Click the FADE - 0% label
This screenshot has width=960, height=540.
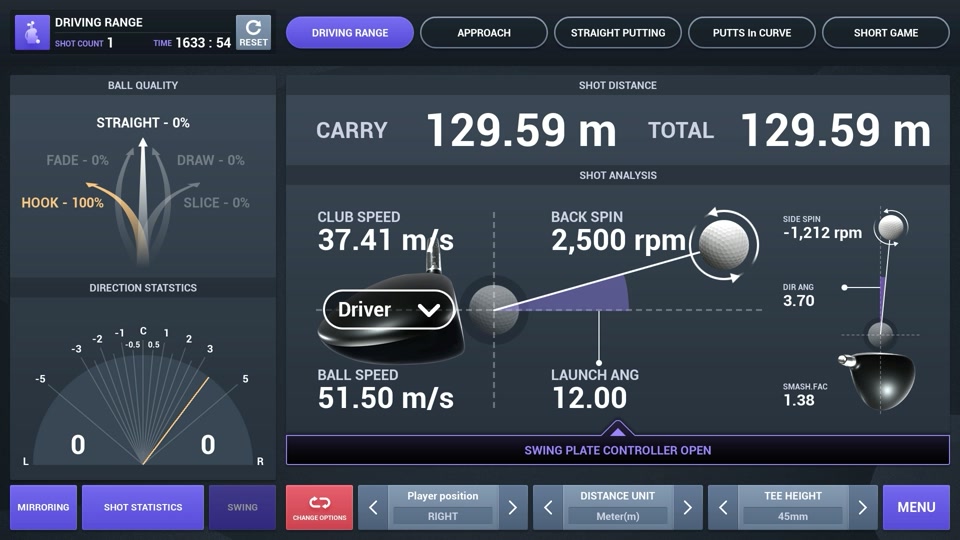[78, 160]
